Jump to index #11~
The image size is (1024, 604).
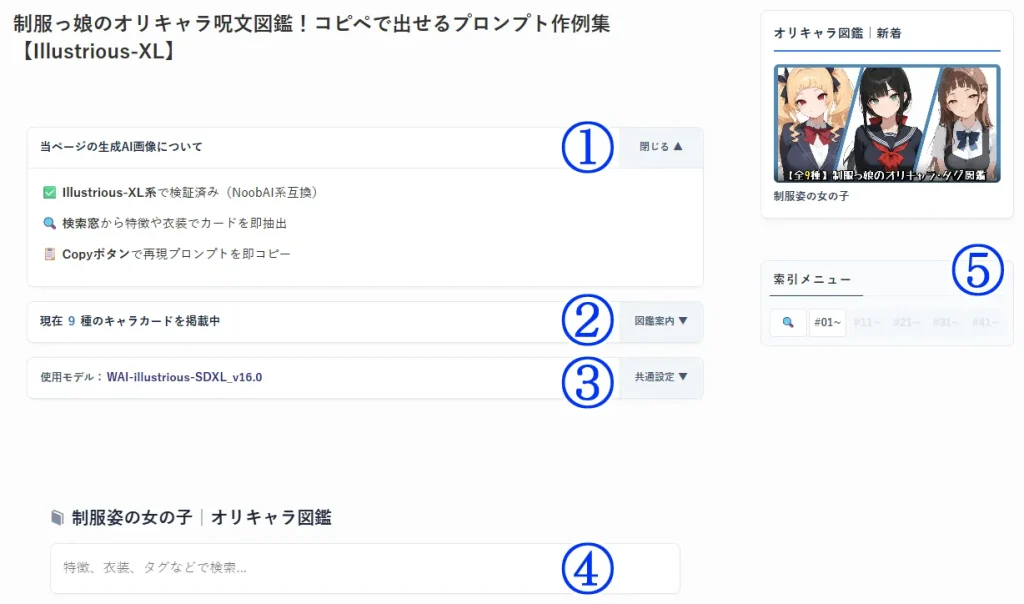tap(867, 323)
